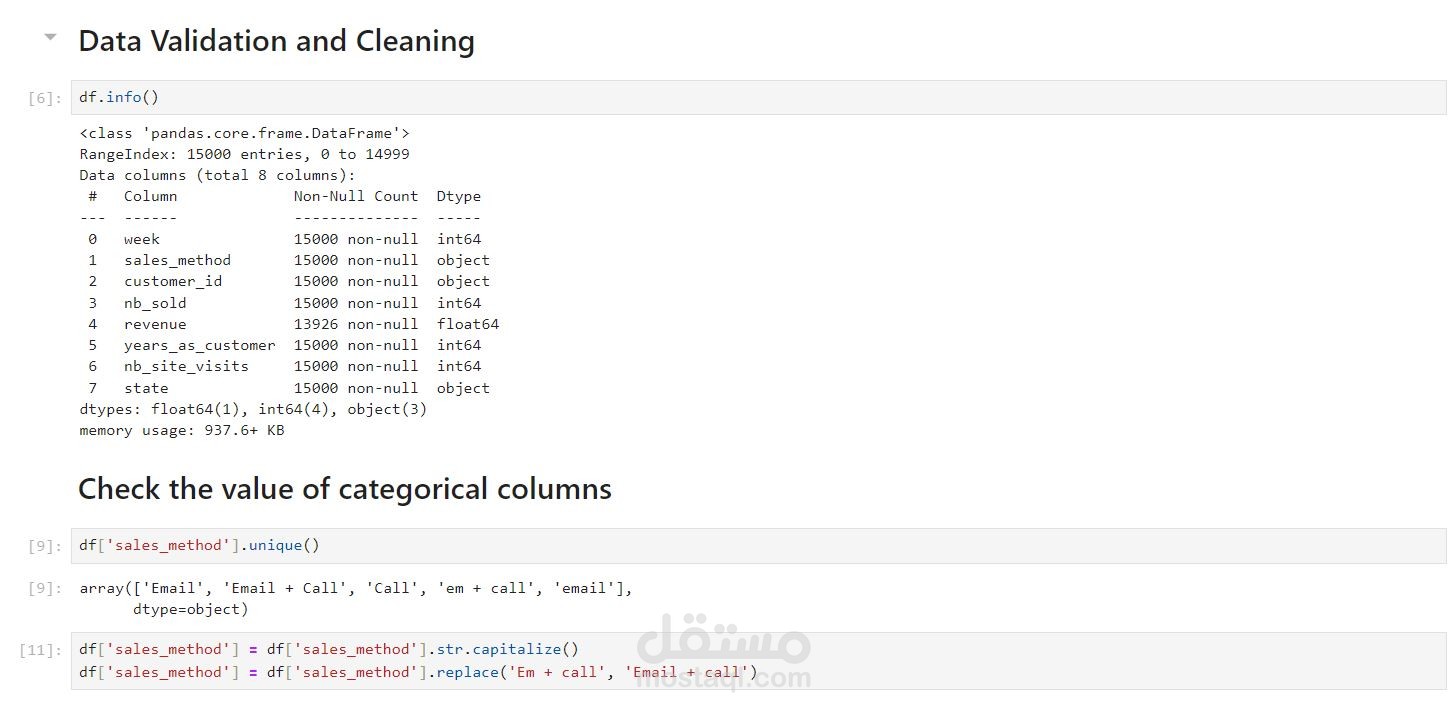
Task: Click the RangeIndex line in info output
Action: click(244, 154)
